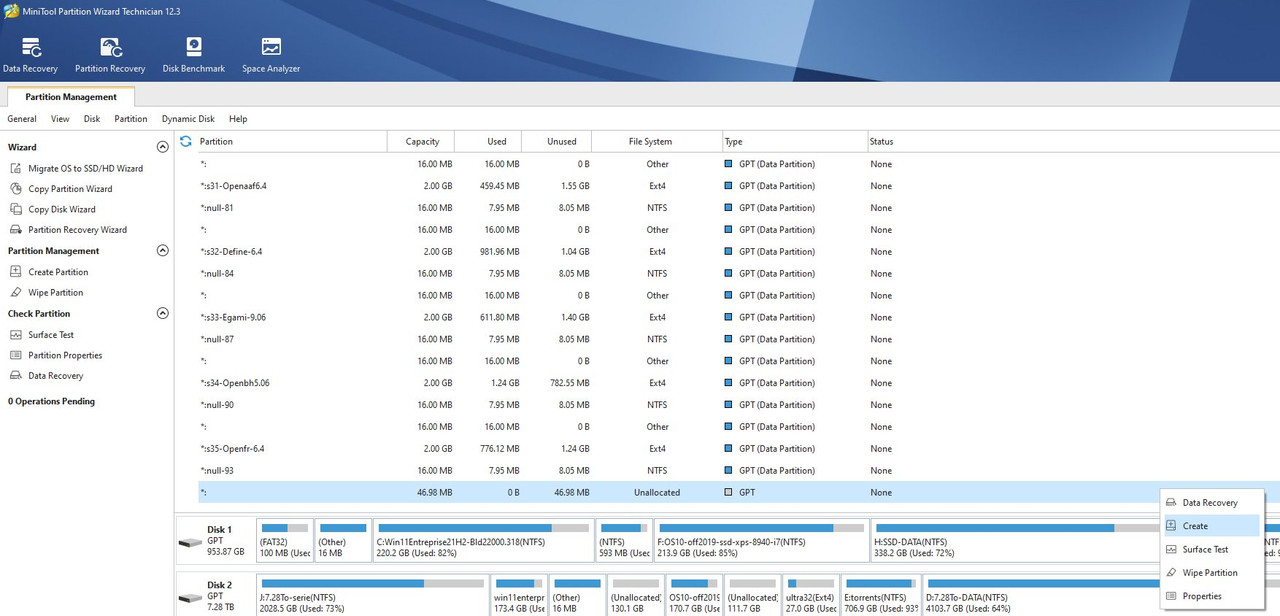Select the null-81 partition row

coord(738,208)
